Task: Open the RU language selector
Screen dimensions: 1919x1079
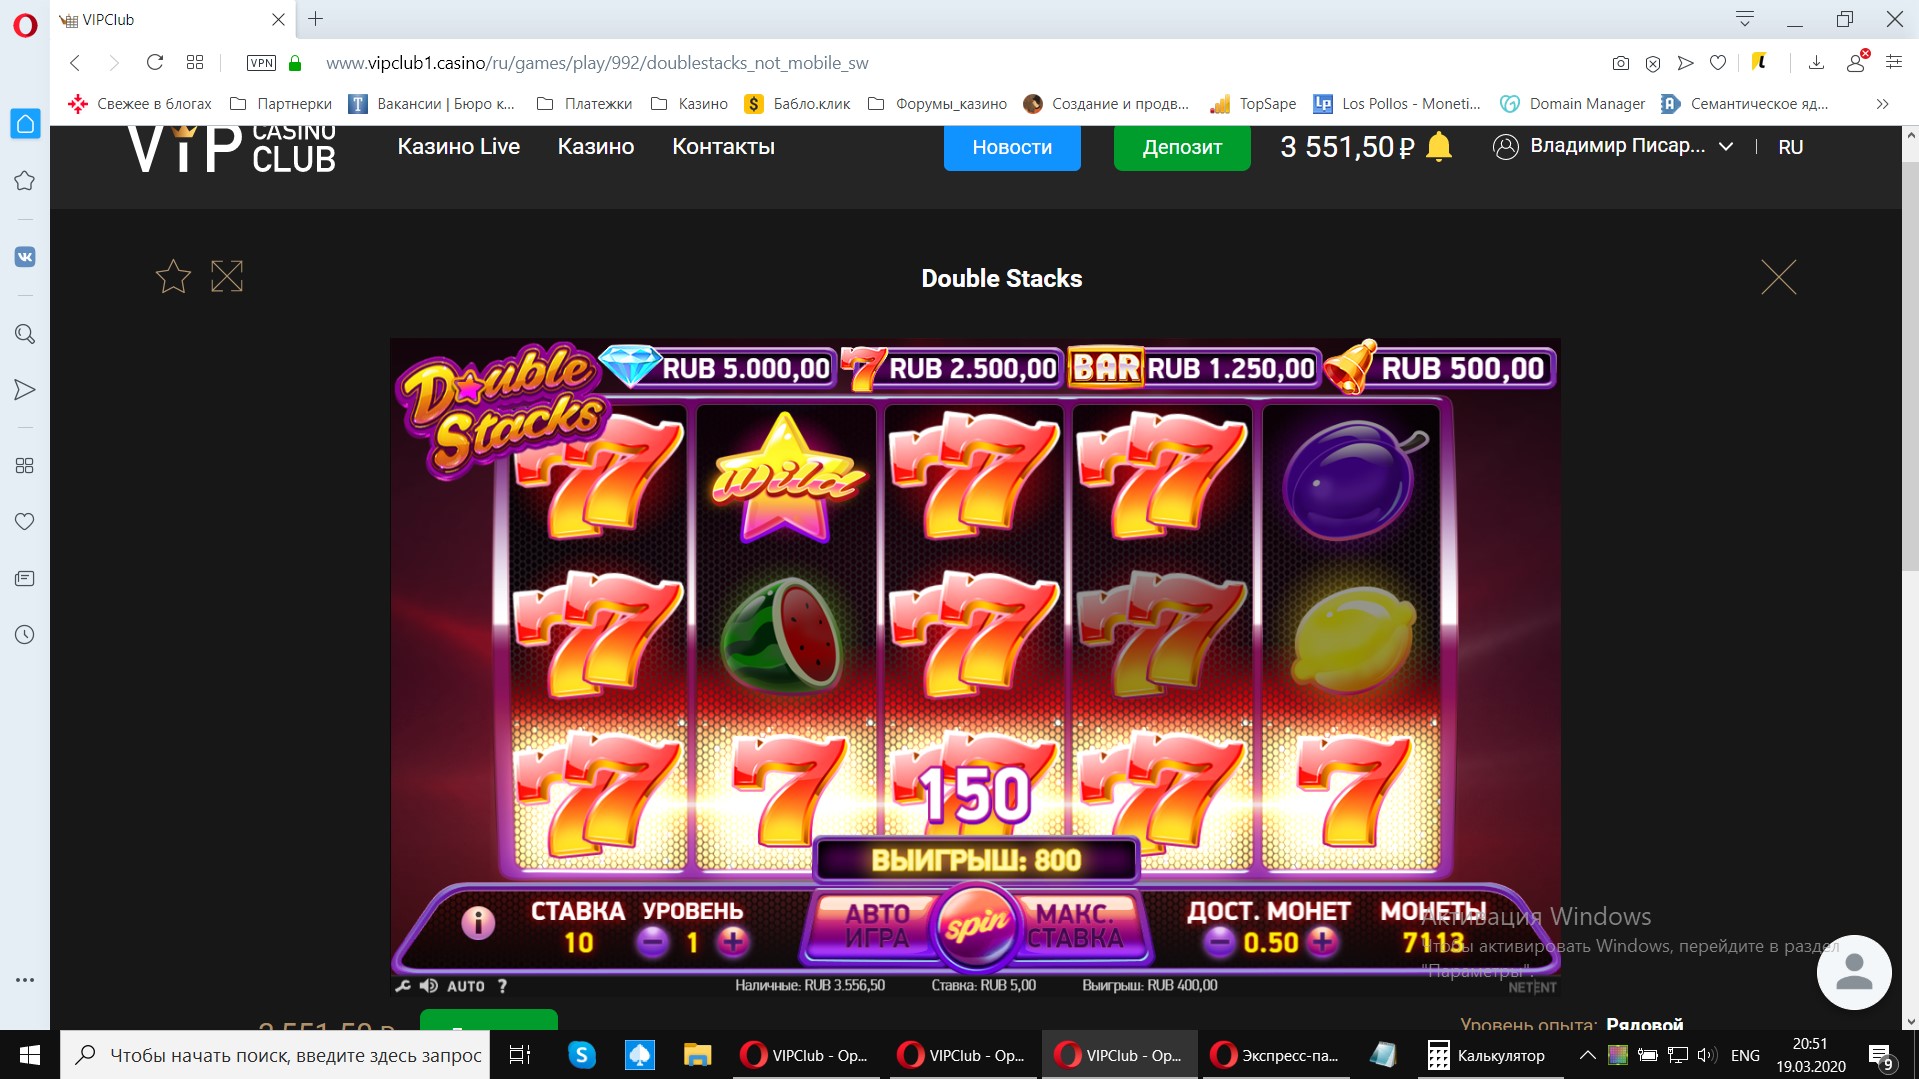Action: point(1790,147)
